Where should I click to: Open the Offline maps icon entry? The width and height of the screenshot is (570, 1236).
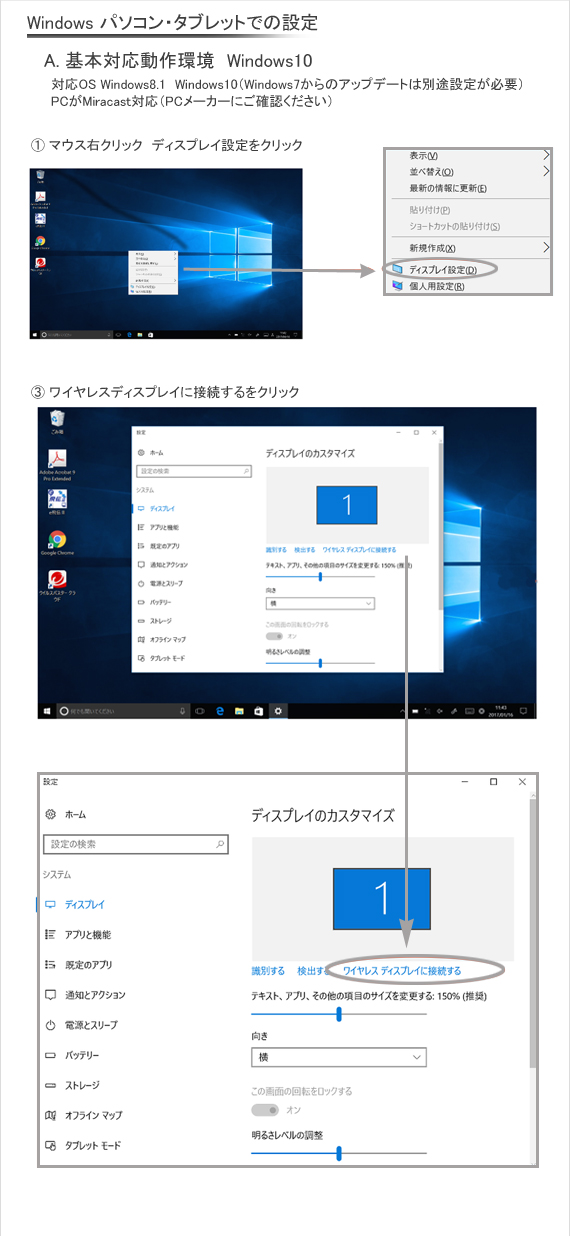50,1115
